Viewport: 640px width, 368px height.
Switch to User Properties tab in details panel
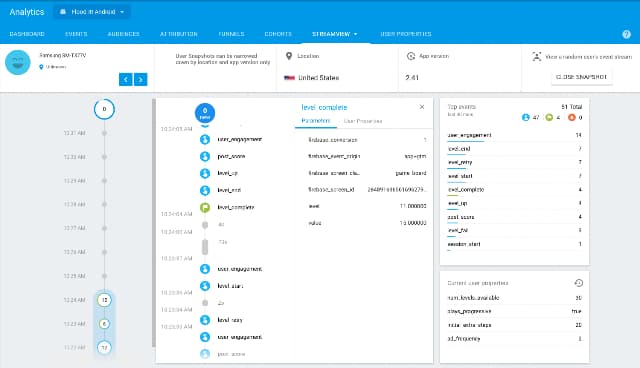[363, 121]
